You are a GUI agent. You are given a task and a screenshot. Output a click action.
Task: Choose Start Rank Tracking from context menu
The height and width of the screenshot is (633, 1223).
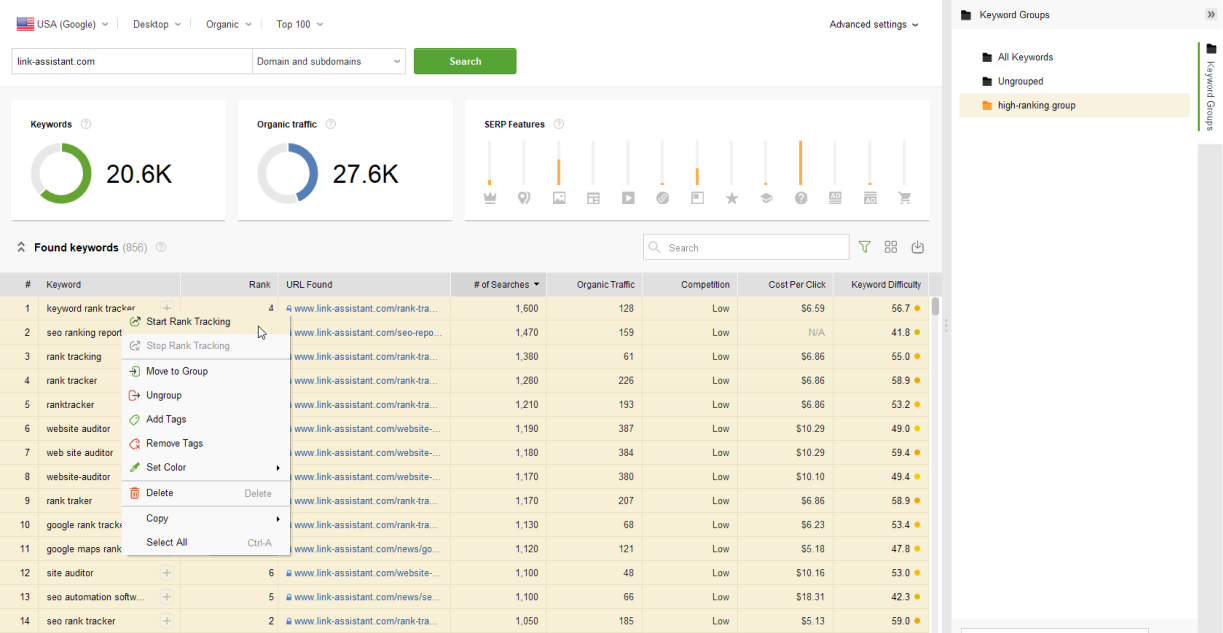coord(206,322)
